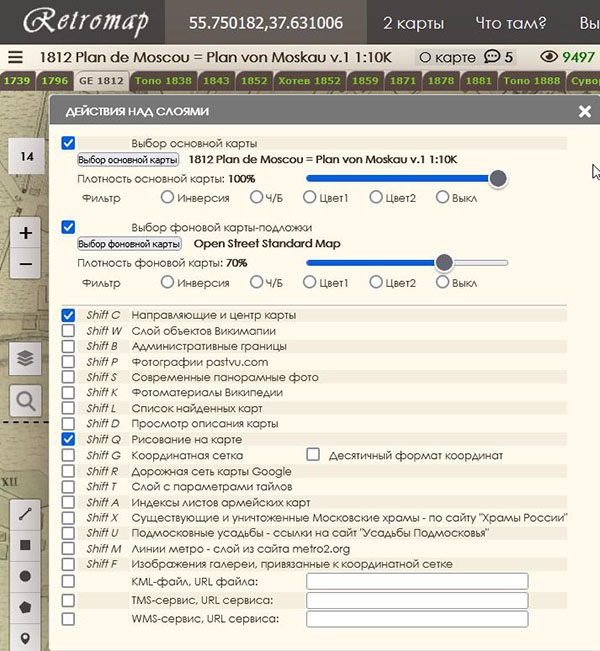Image resolution: width=600 pixels, height=651 pixels.
Task: Open the Топо 1838 map tab
Action: [x=162, y=80]
